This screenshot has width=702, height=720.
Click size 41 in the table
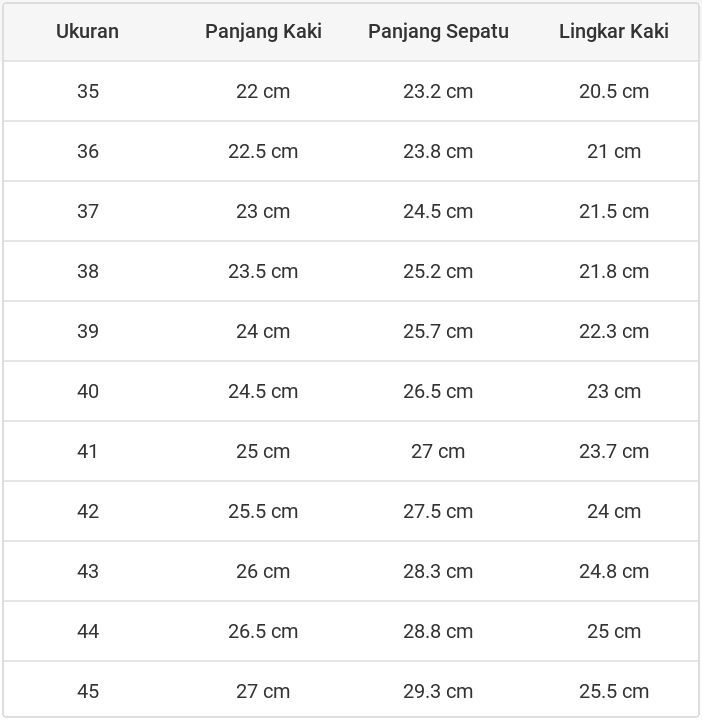[x=88, y=451]
